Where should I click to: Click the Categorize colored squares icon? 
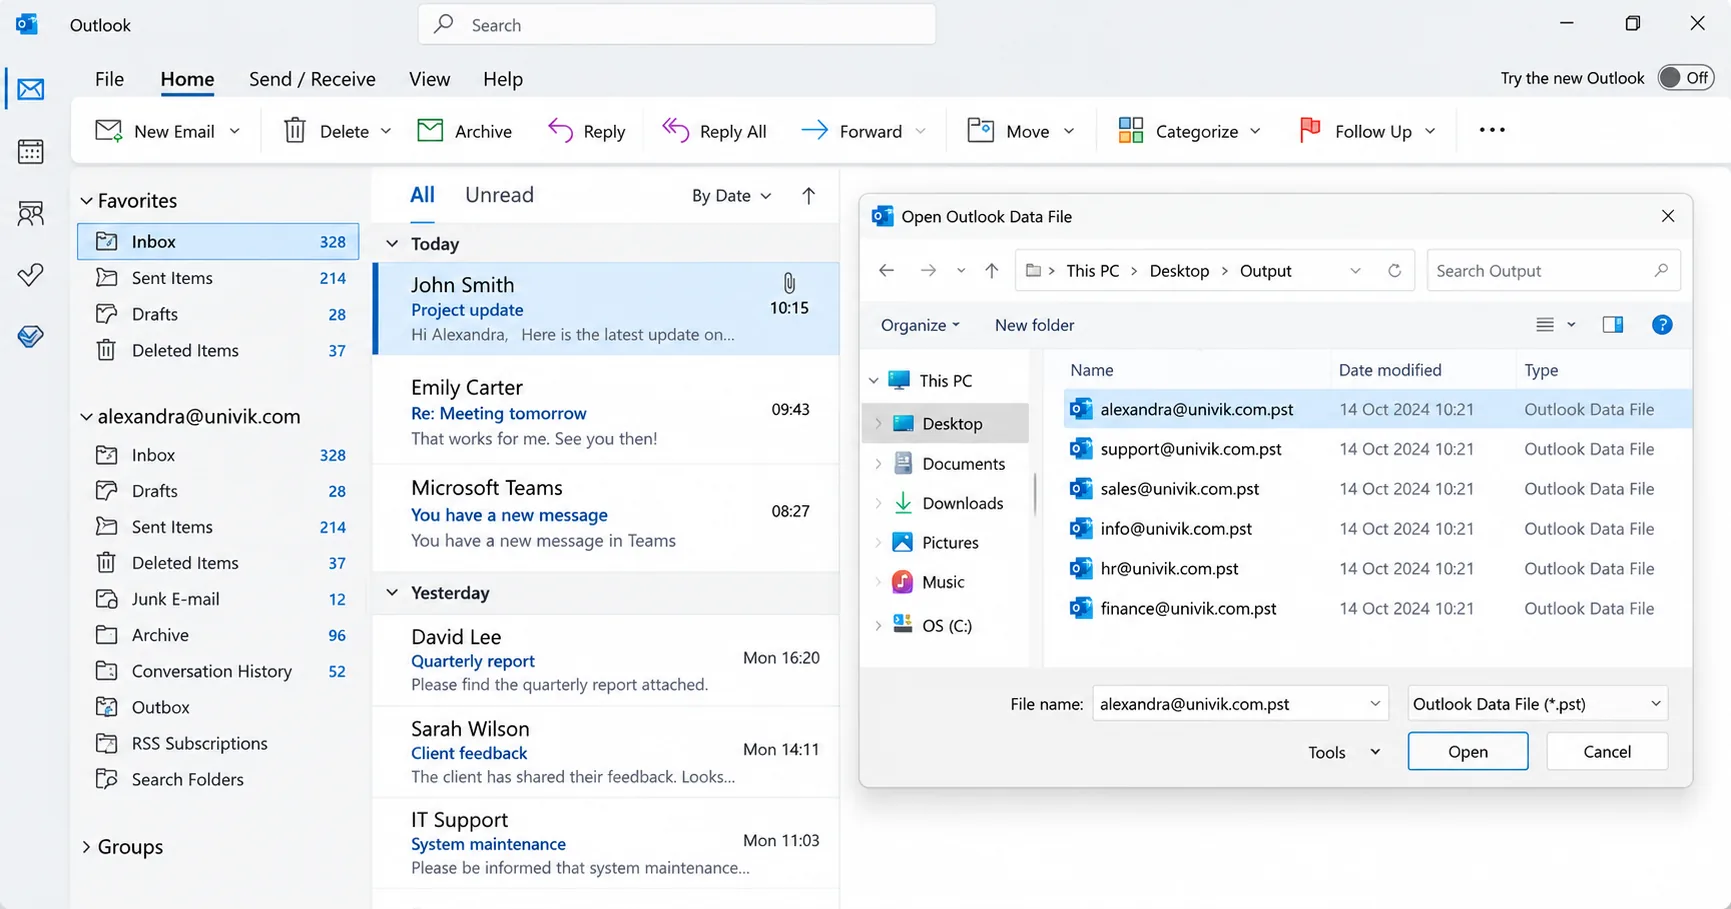tap(1131, 131)
